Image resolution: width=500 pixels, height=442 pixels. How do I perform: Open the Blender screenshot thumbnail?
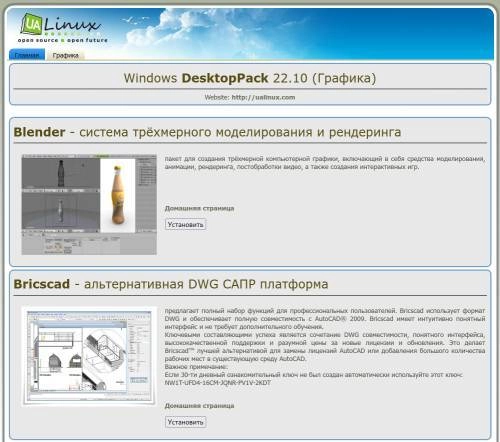tap(89, 204)
